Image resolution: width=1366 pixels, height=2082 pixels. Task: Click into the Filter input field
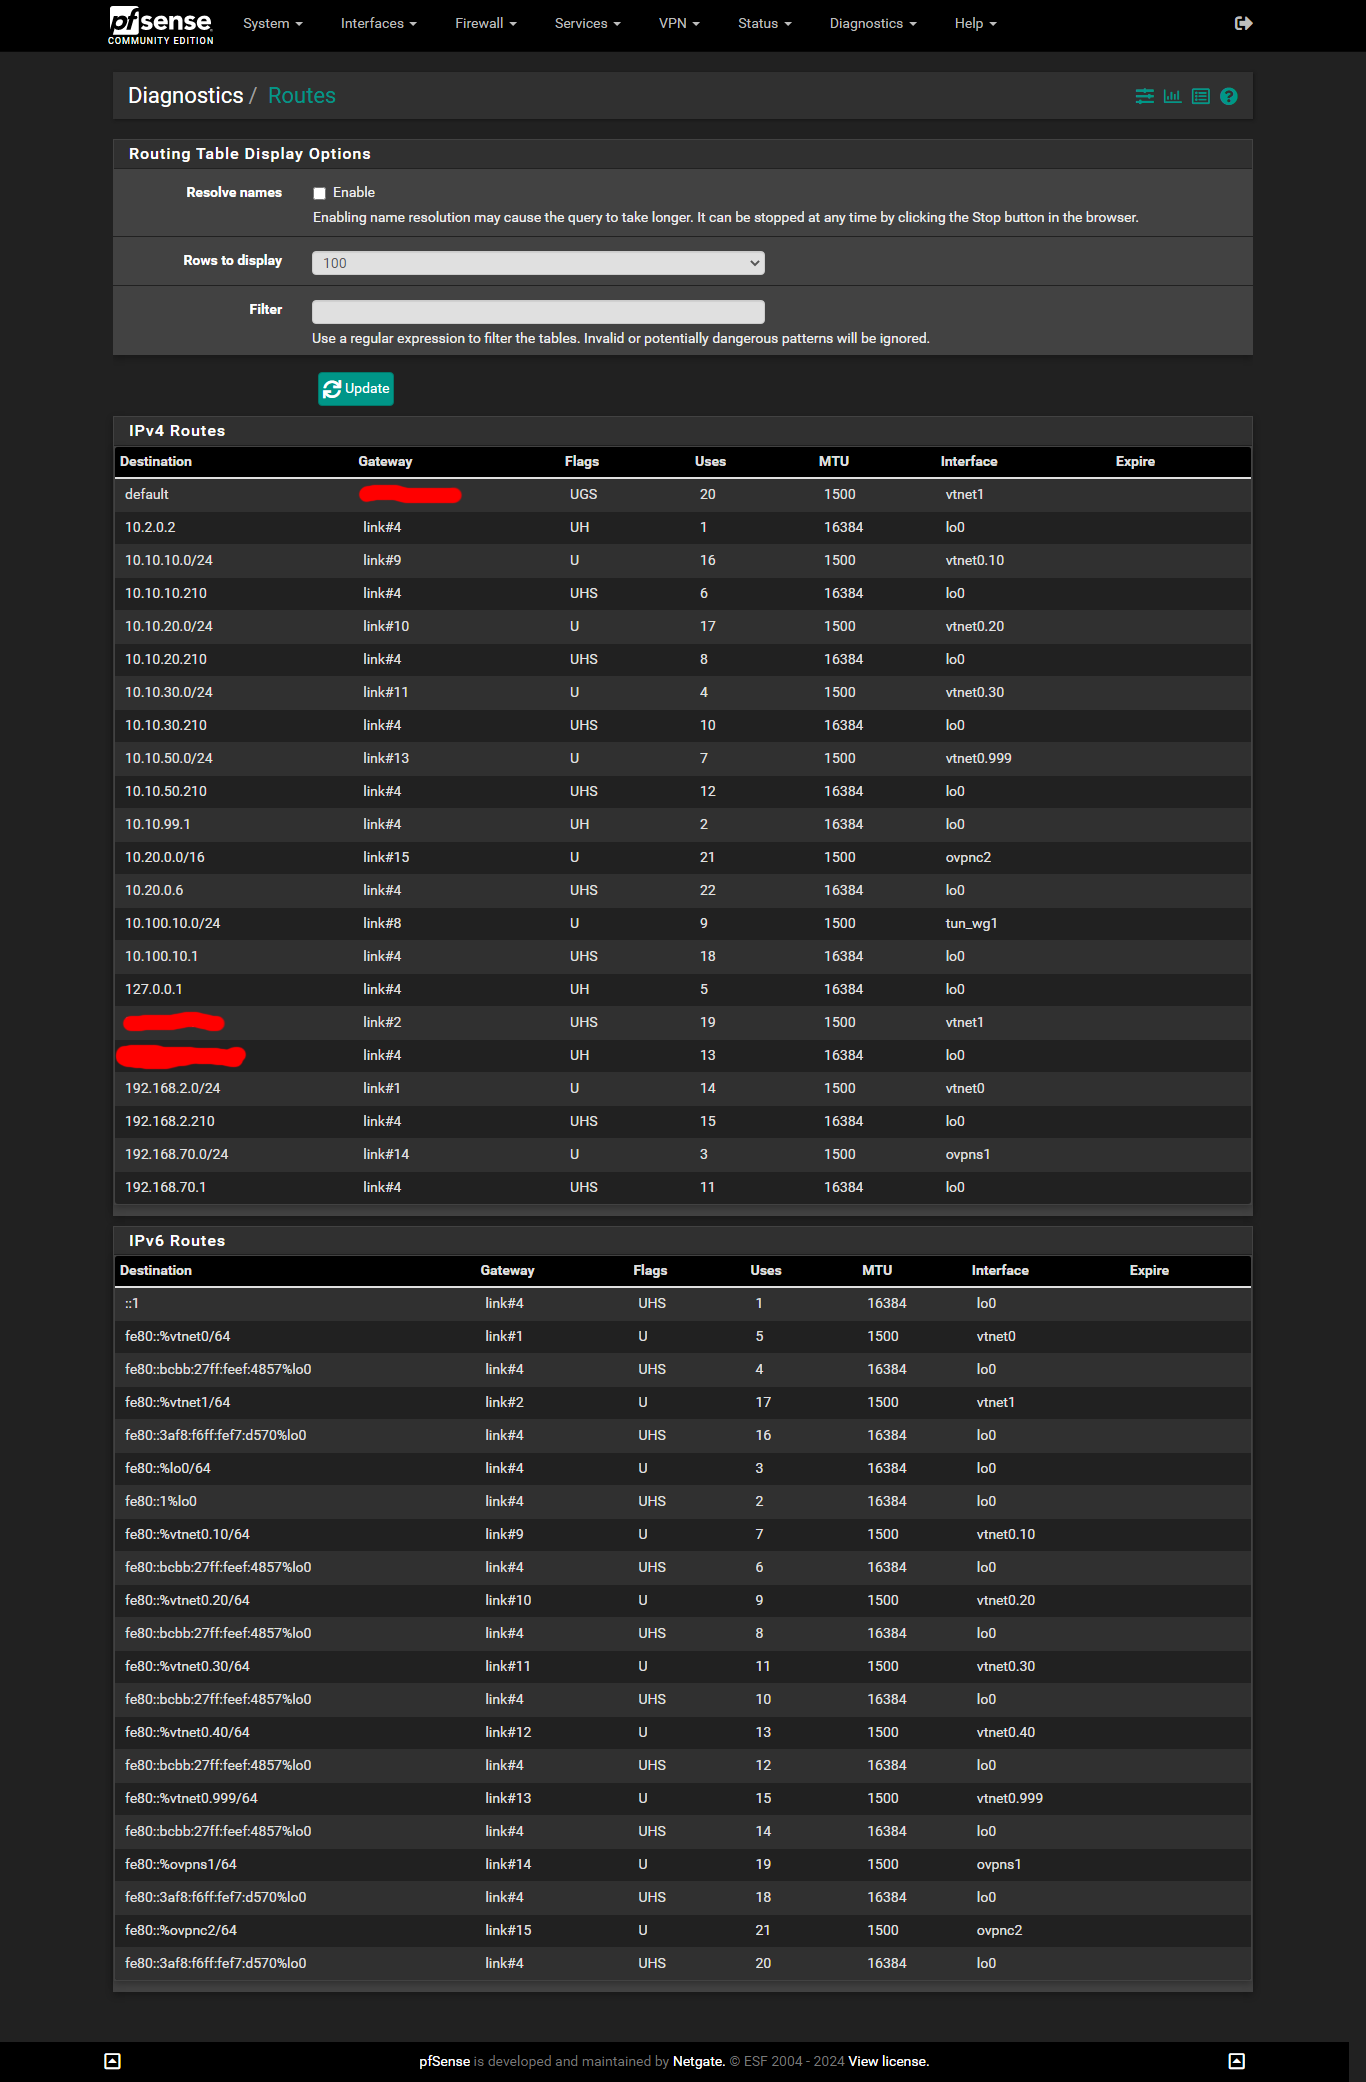(538, 311)
